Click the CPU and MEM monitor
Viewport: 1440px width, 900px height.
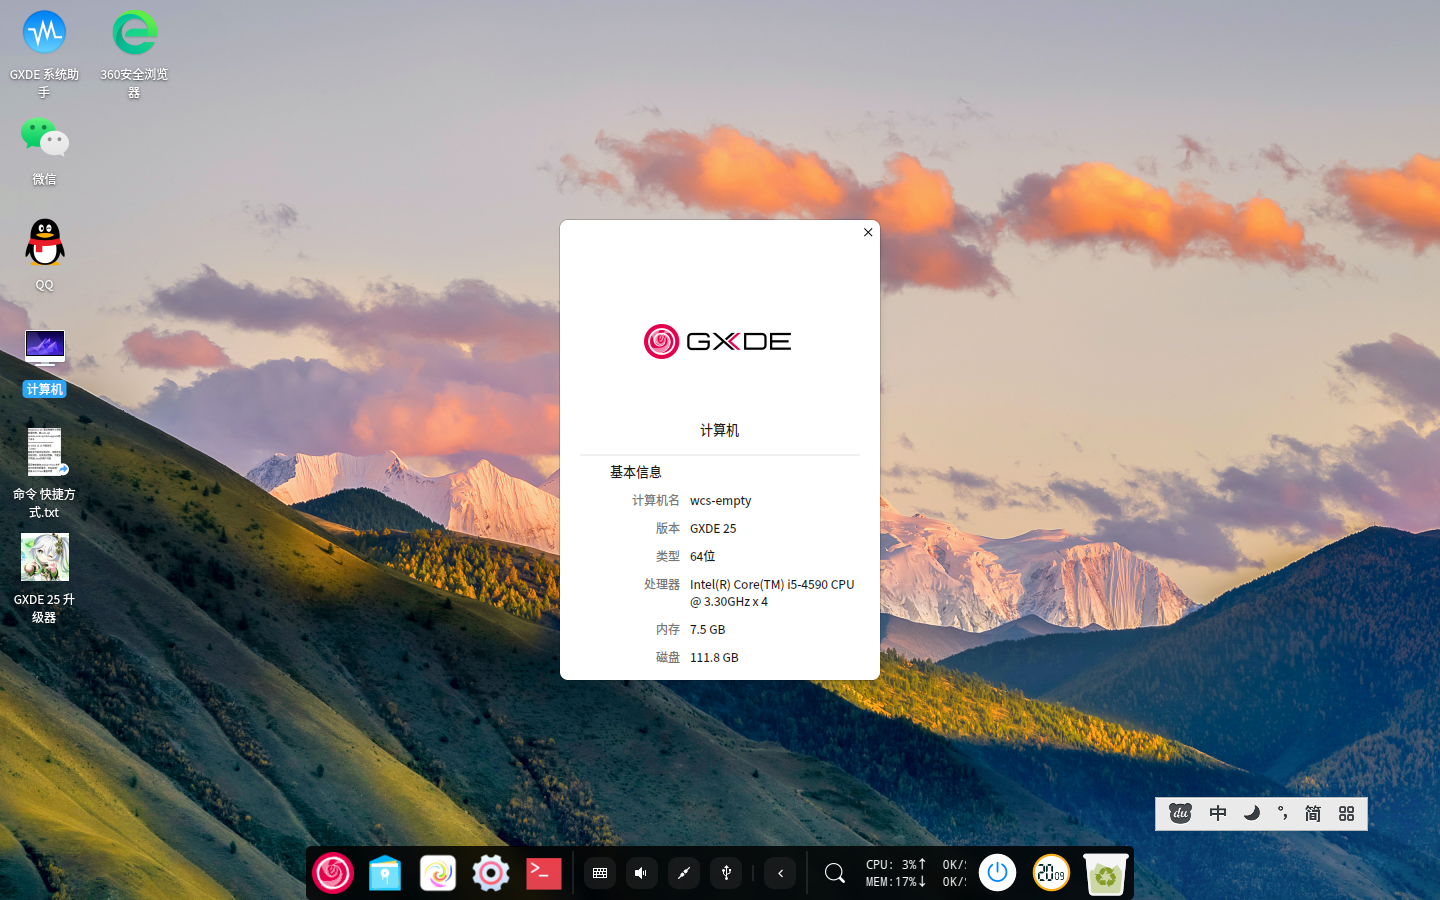(x=915, y=873)
